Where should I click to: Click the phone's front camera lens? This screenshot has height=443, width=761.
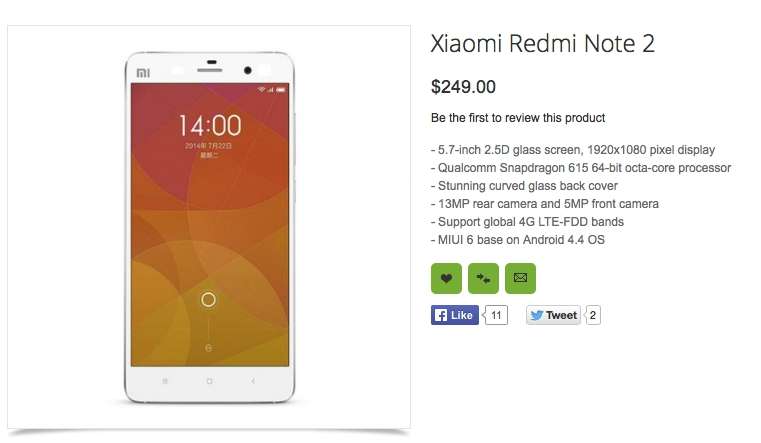click(248, 70)
